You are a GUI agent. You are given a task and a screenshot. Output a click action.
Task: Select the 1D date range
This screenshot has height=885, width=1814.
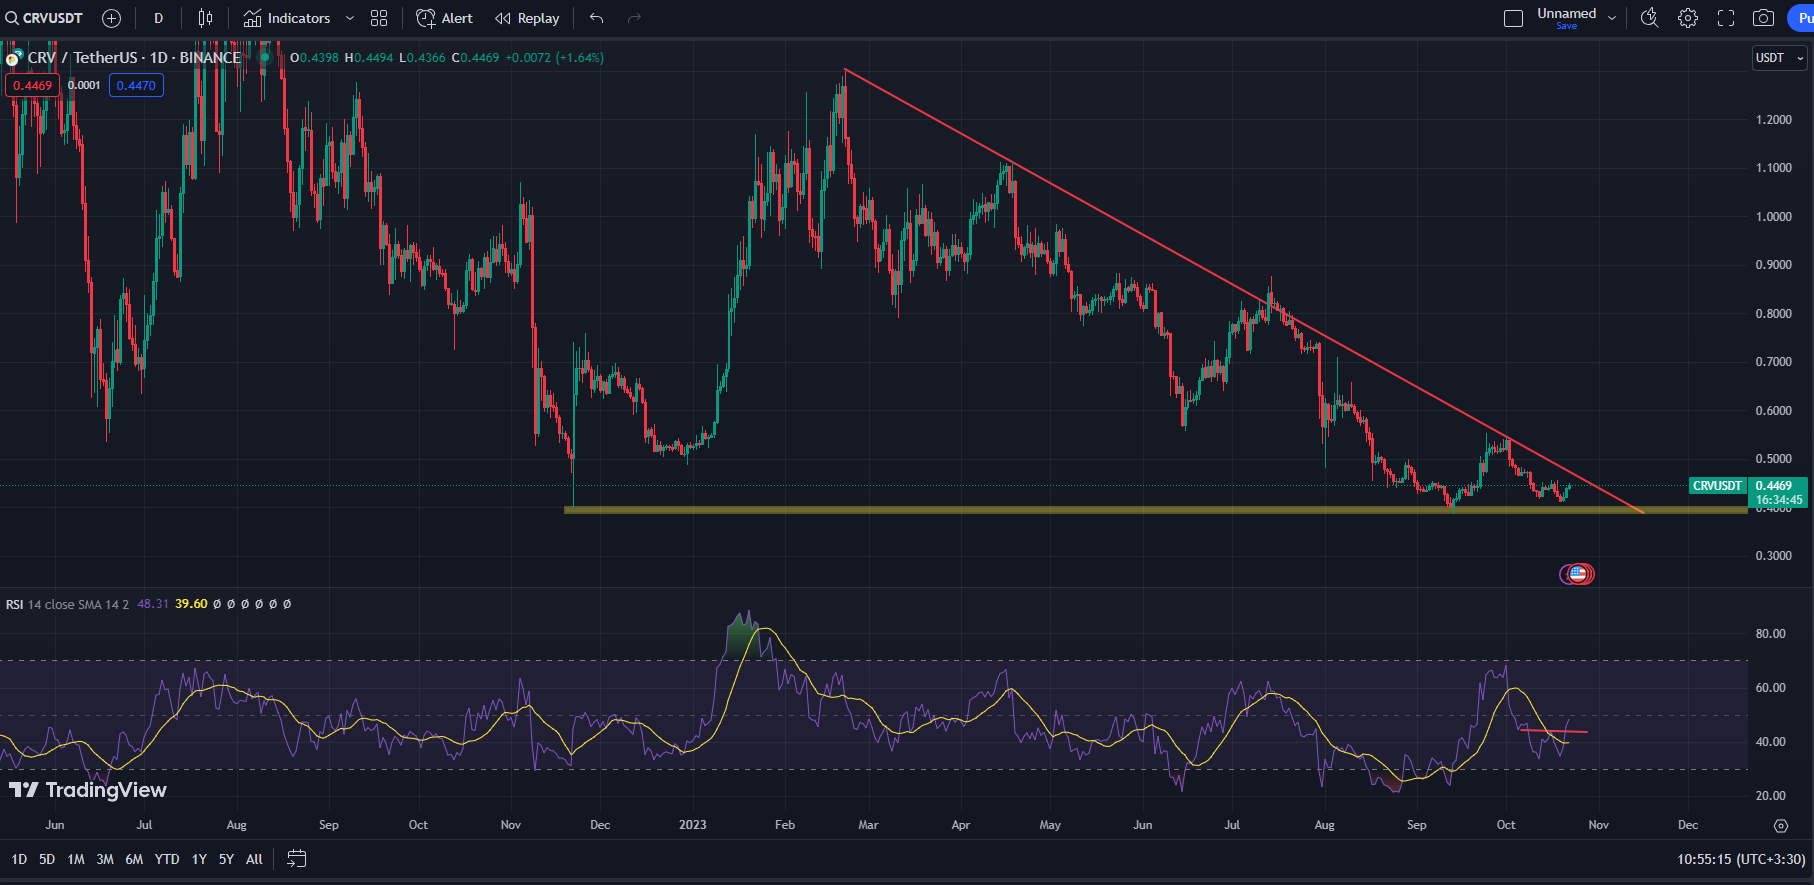click(x=19, y=859)
